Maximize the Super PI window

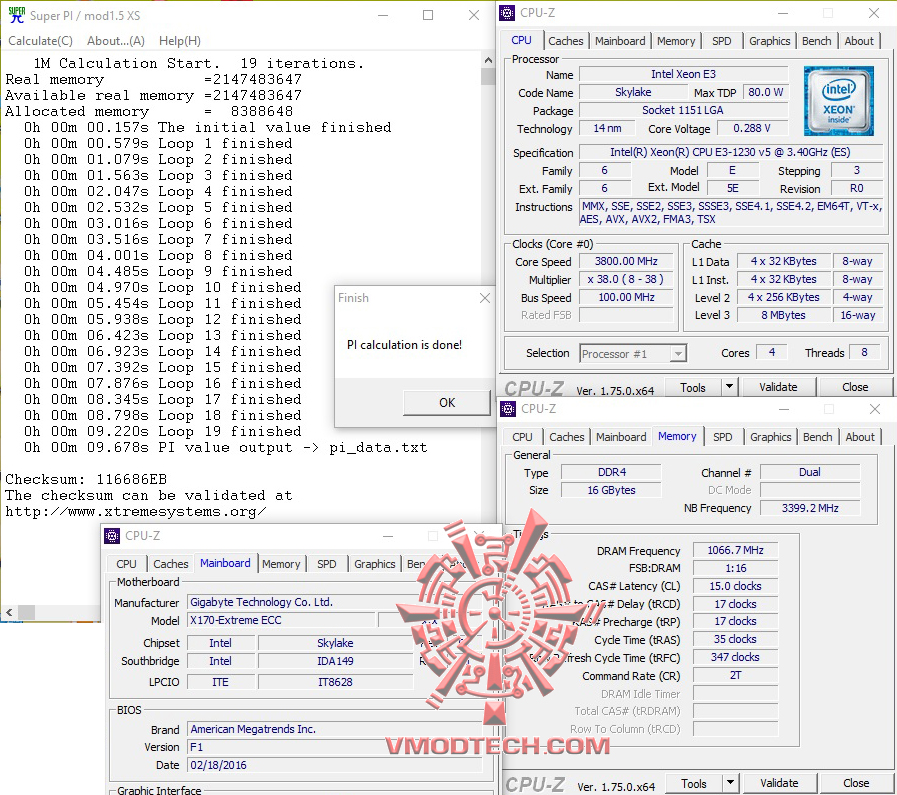coord(427,15)
